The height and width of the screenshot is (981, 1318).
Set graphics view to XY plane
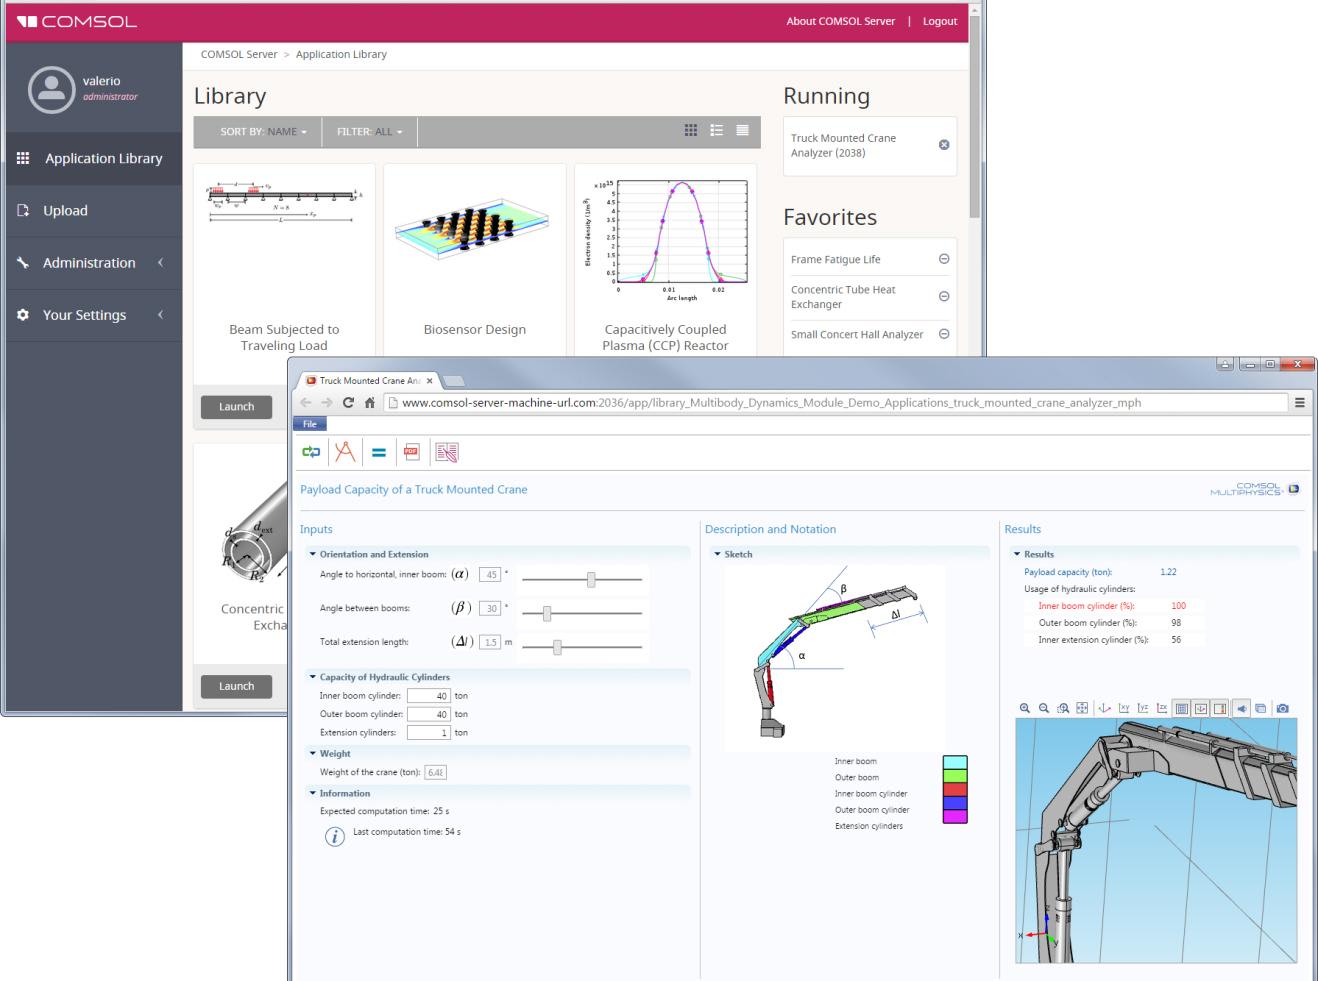click(x=1124, y=708)
